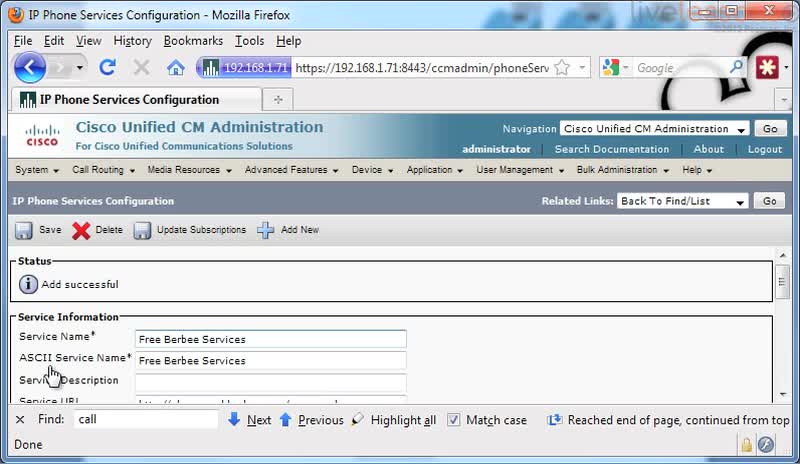
Task: Click the Cisco logo
Action: pyautogui.click(x=42, y=135)
